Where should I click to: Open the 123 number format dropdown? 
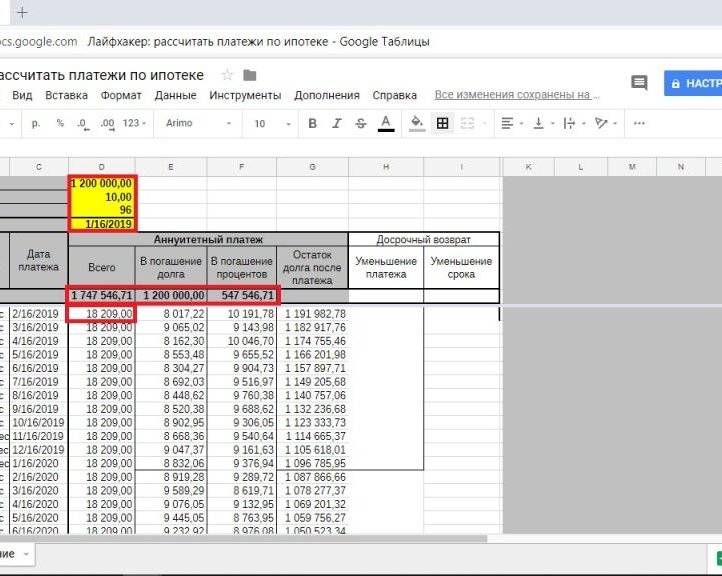(x=134, y=123)
